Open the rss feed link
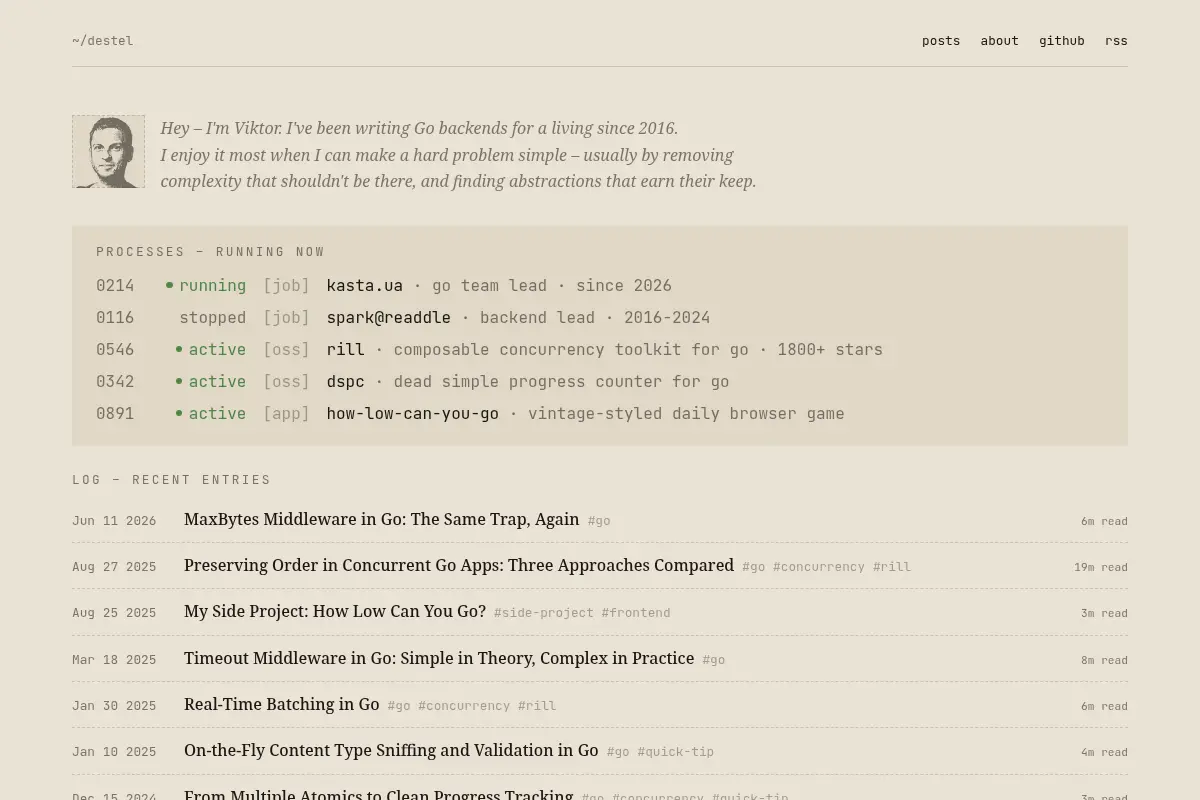 pos(1116,41)
